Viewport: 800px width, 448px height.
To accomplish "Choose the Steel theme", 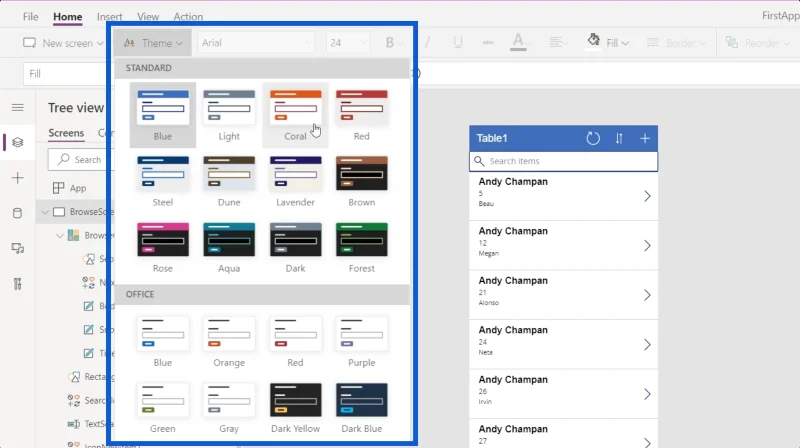I will [163, 181].
